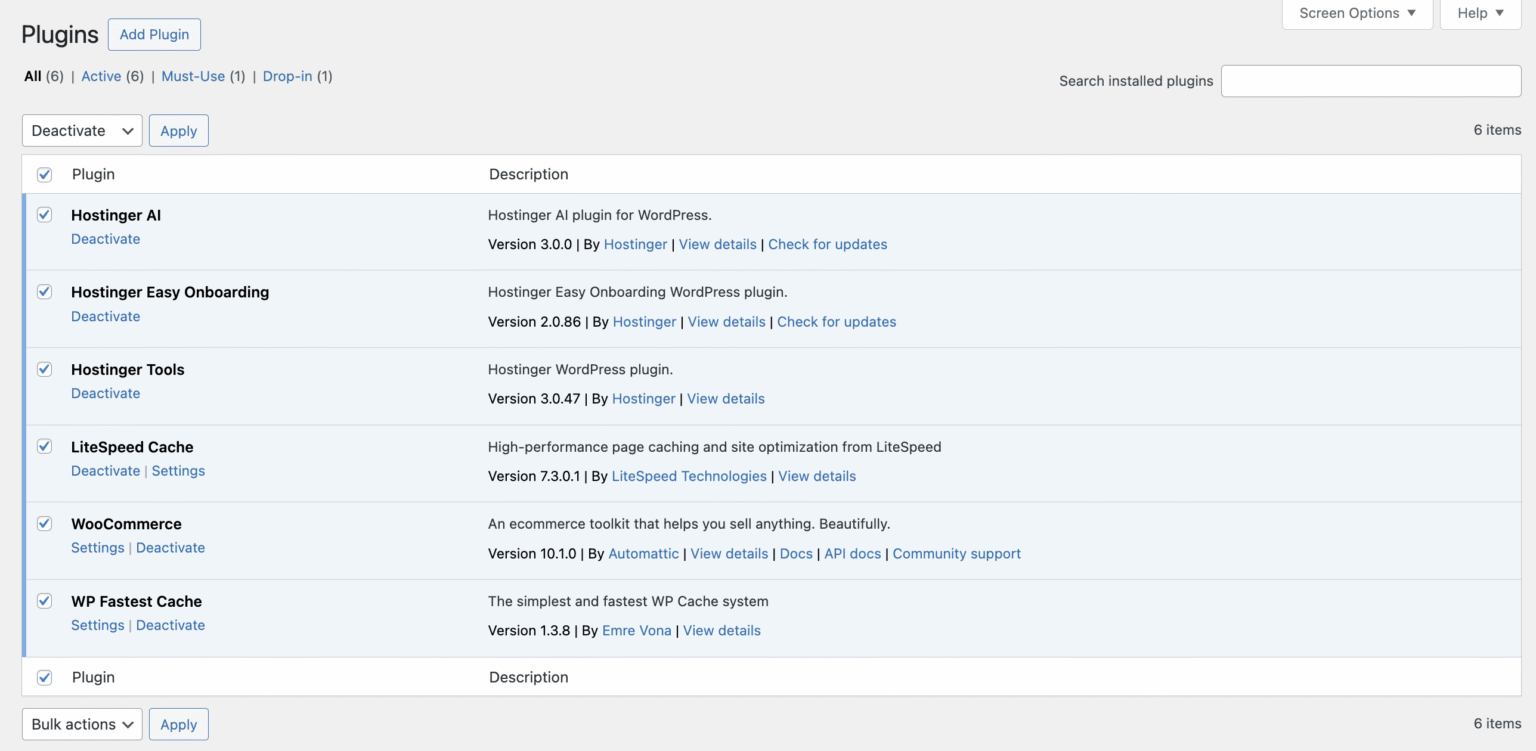
Task: Click the search installed plugins field
Action: click(1370, 81)
